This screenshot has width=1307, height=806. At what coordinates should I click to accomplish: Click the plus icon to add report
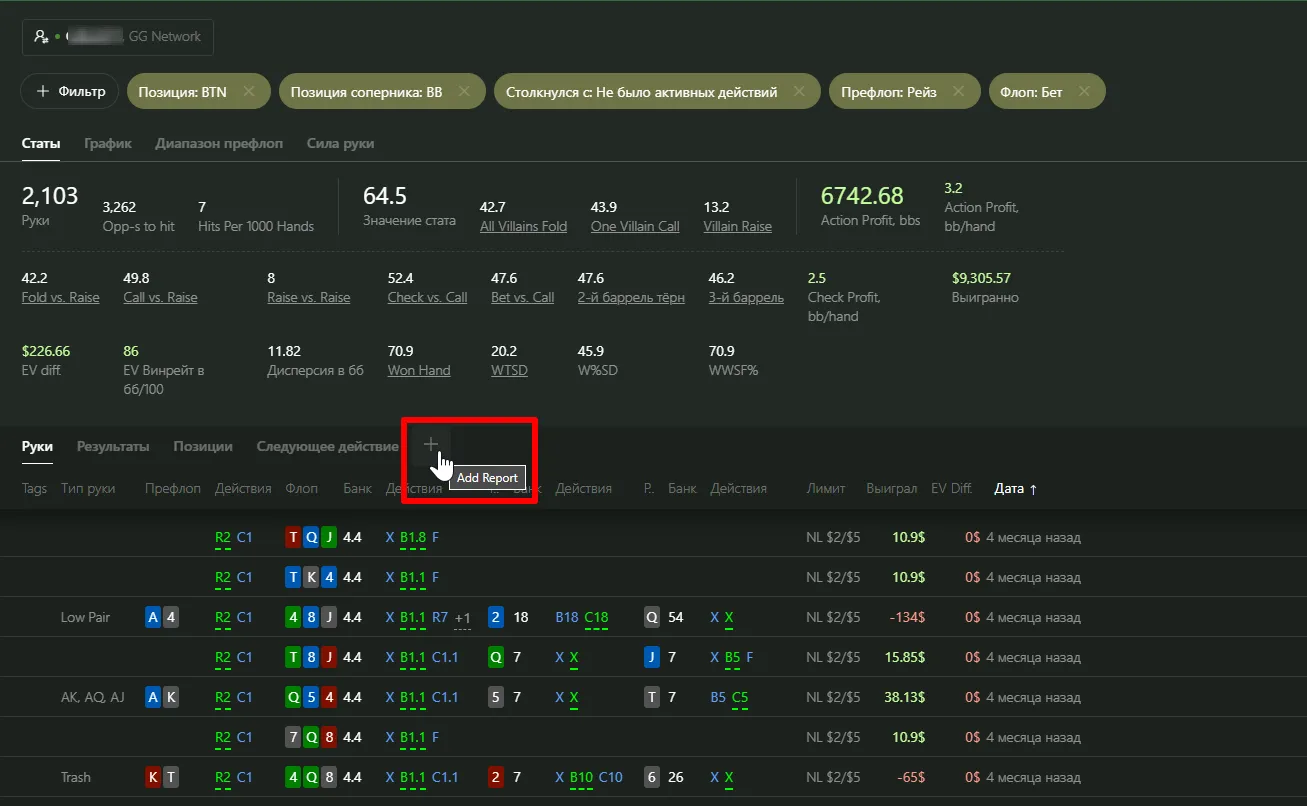coord(431,445)
